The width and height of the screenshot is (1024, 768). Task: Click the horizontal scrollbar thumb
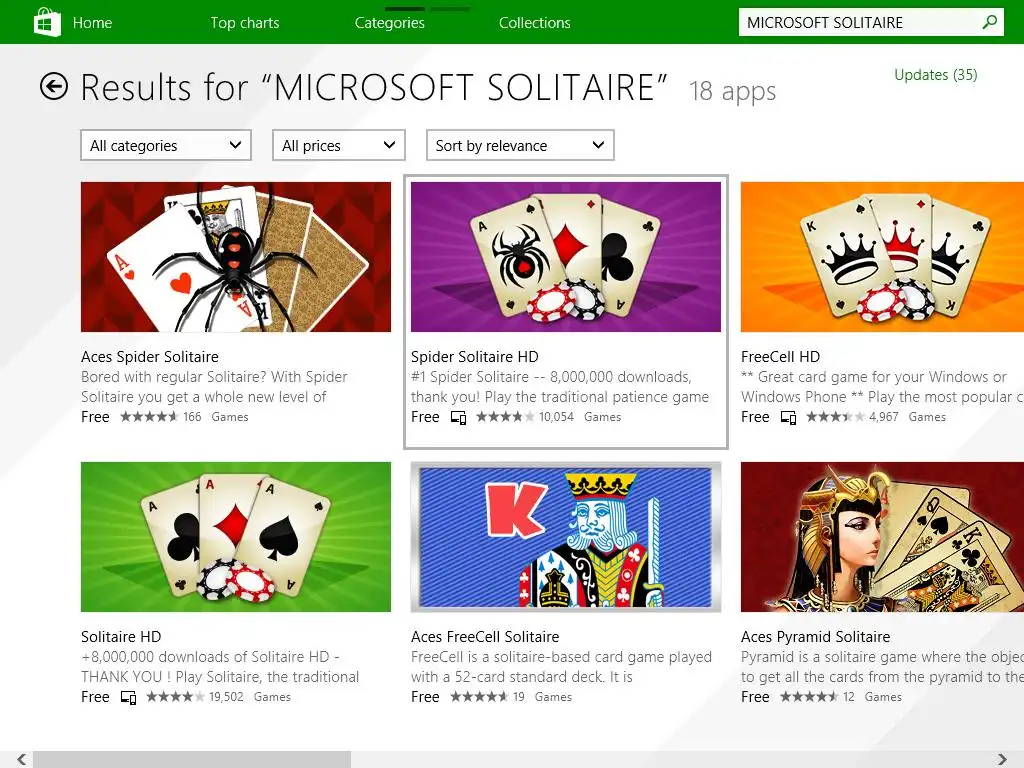[192, 760]
